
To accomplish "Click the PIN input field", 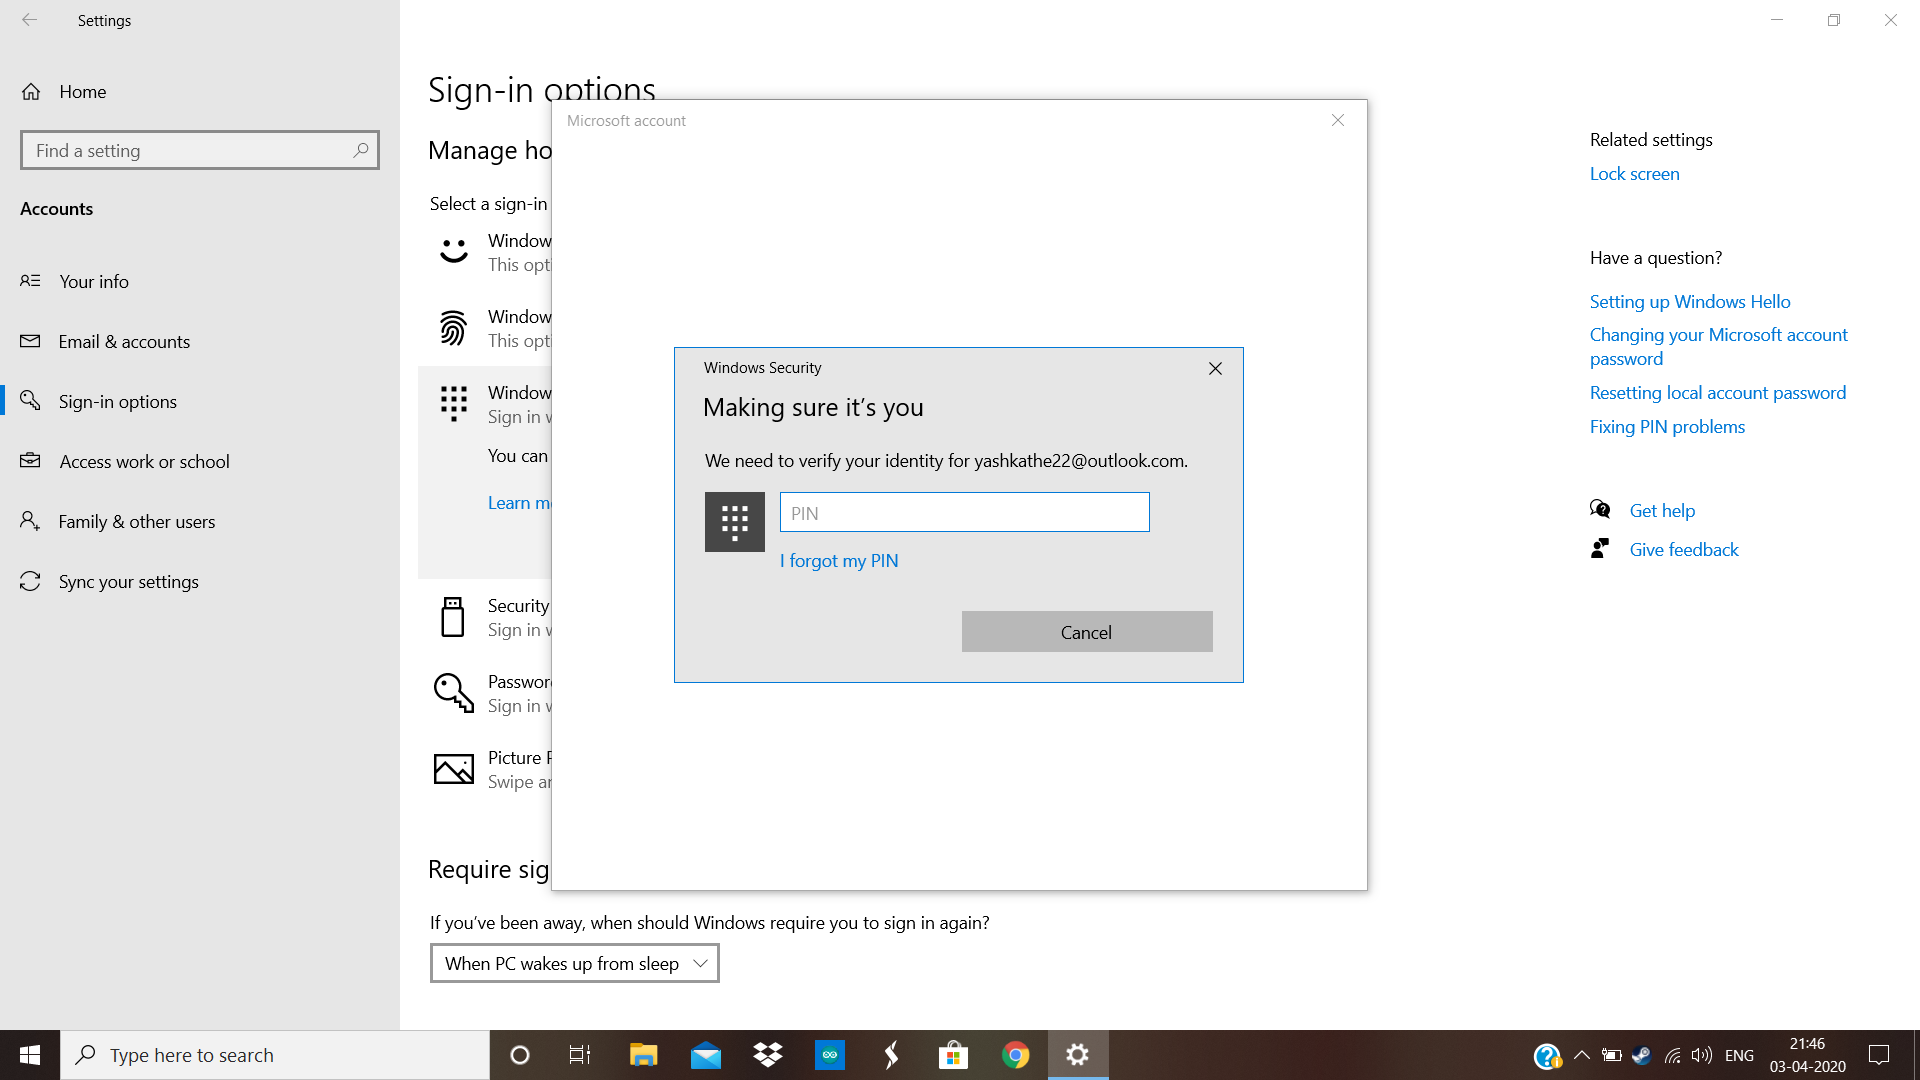I will coord(965,512).
